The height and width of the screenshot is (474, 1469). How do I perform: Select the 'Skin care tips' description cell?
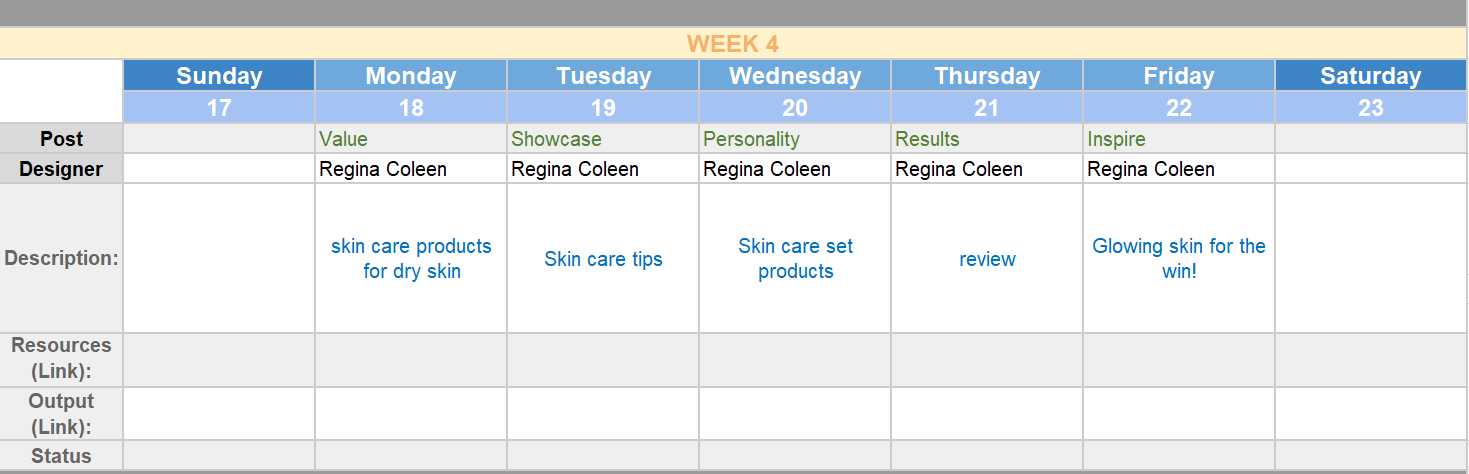click(x=603, y=259)
